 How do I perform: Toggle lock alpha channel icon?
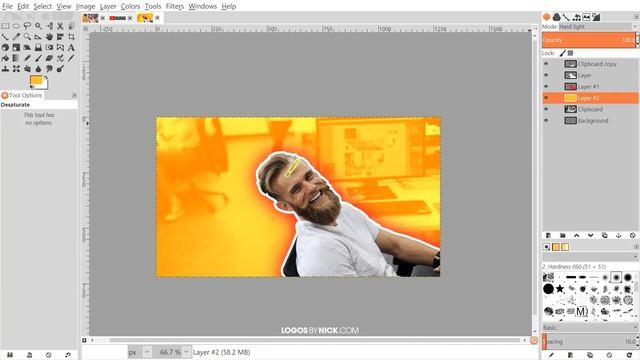click(x=571, y=53)
